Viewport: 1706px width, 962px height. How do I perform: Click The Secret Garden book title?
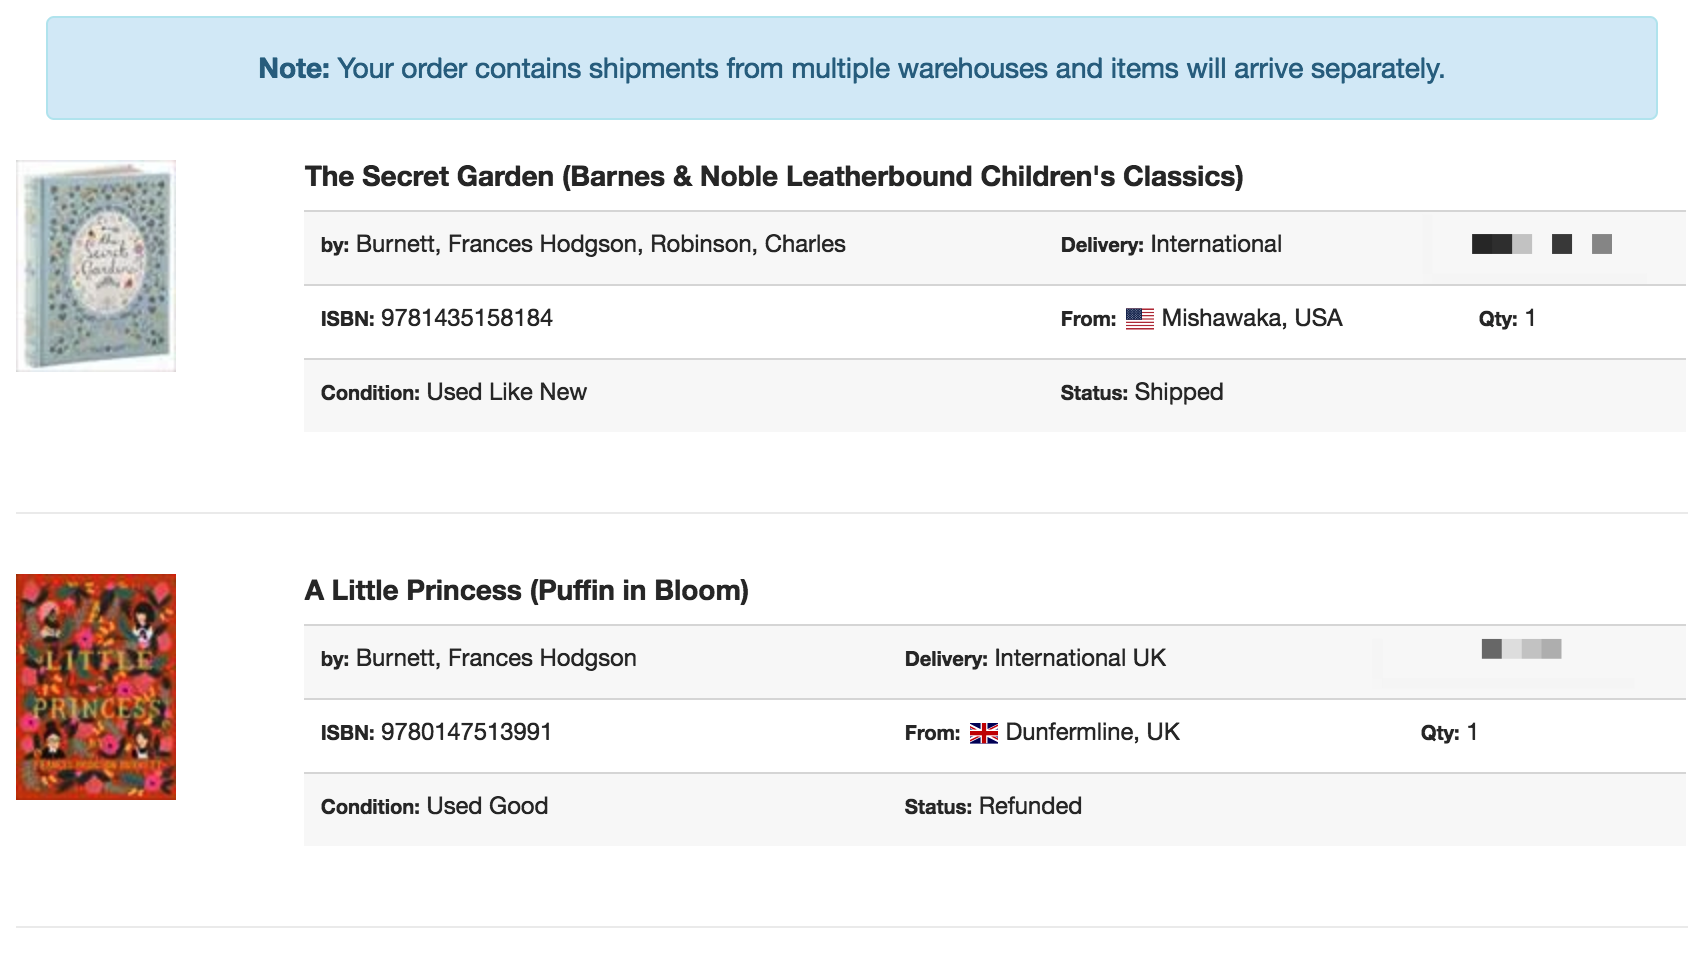(x=773, y=177)
